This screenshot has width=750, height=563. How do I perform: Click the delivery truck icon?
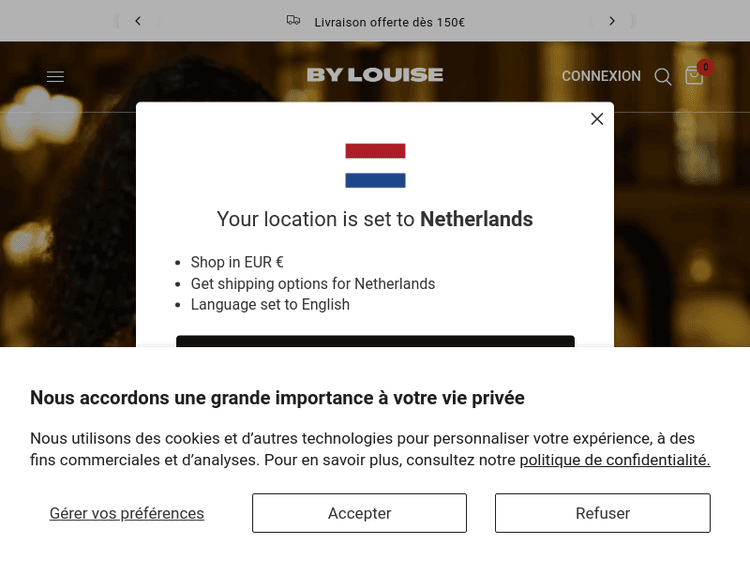click(293, 21)
